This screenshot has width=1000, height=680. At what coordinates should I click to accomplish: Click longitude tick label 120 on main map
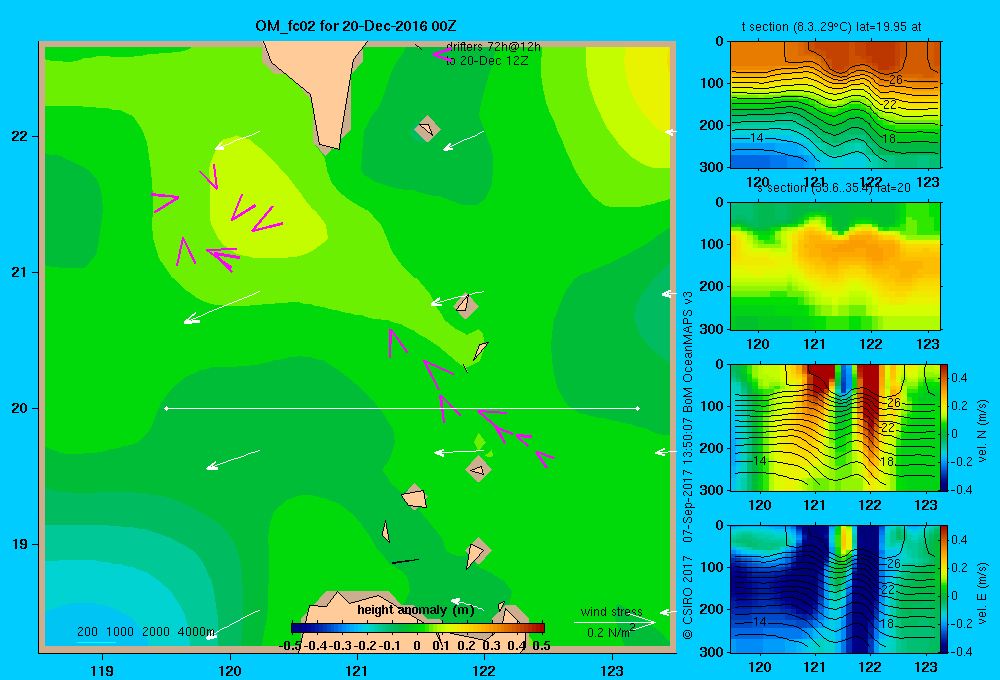point(230,670)
